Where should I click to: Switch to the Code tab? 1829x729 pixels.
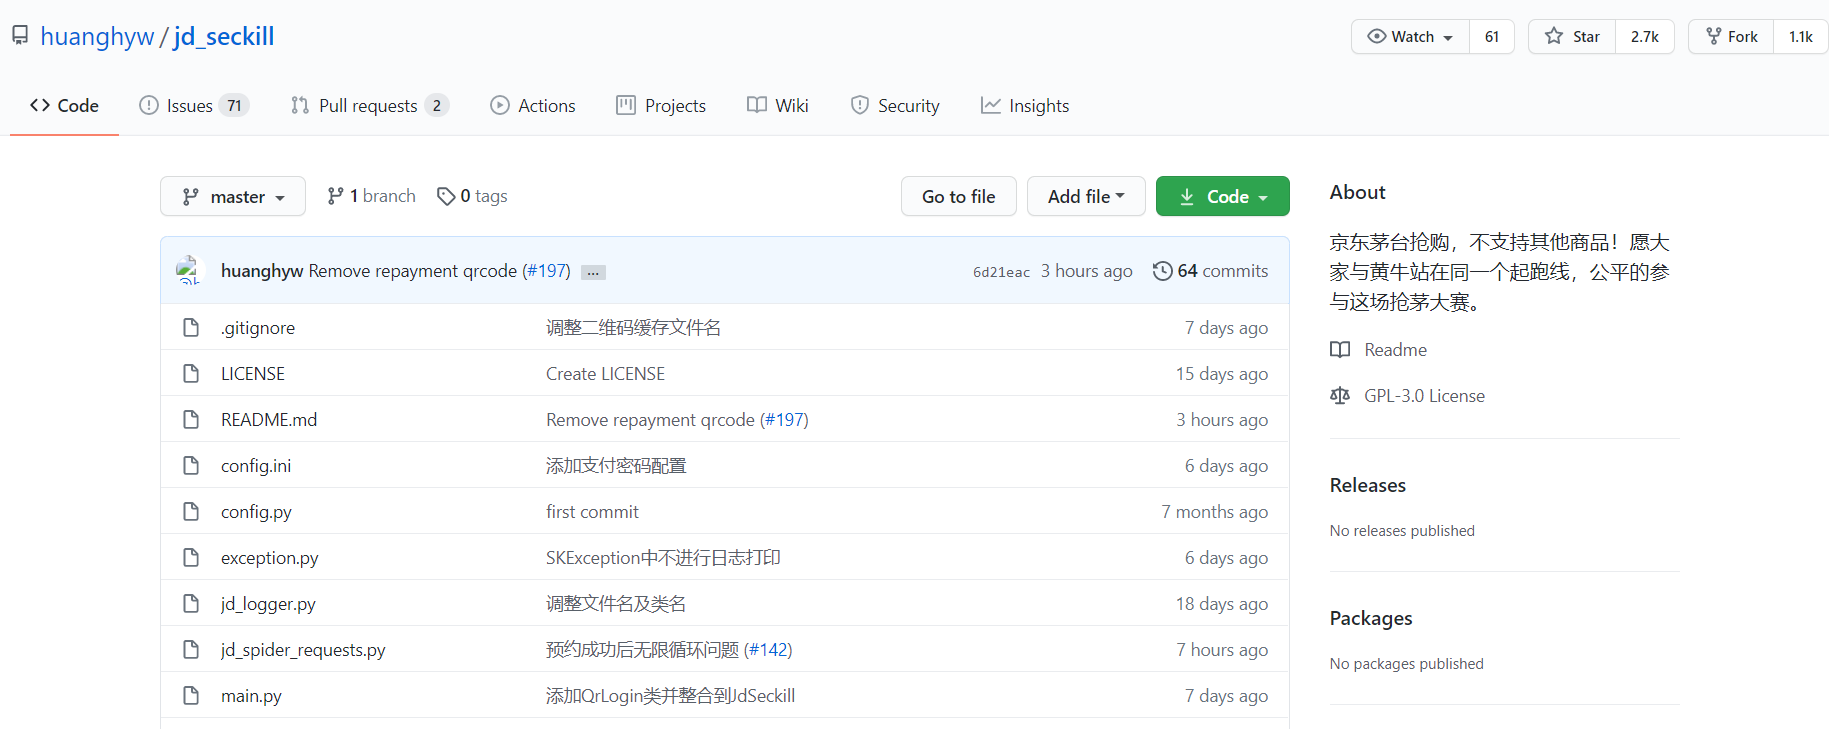click(64, 105)
